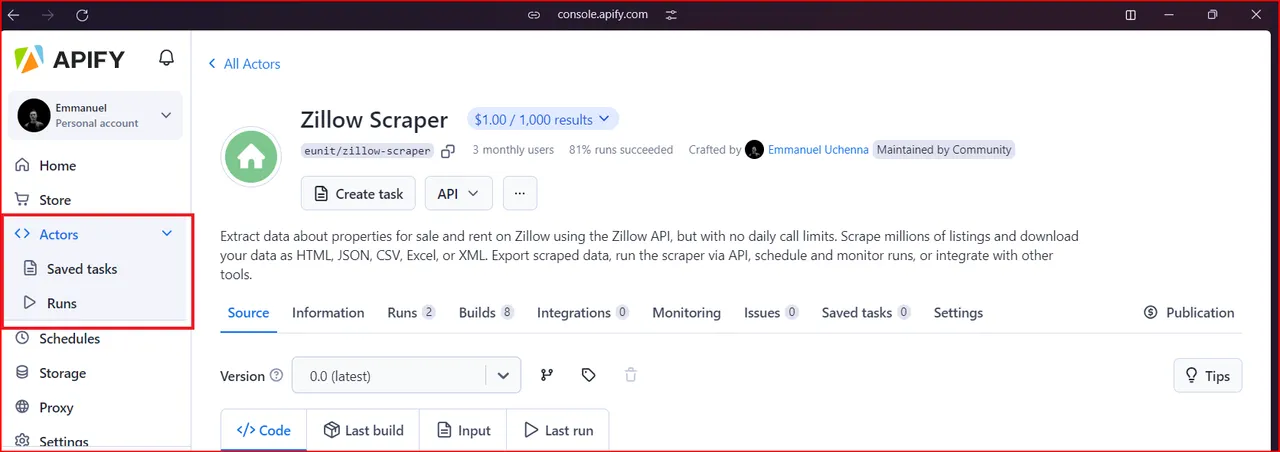Open the three-dot more actions menu
This screenshot has width=1280, height=452.
[x=520, y=194]
